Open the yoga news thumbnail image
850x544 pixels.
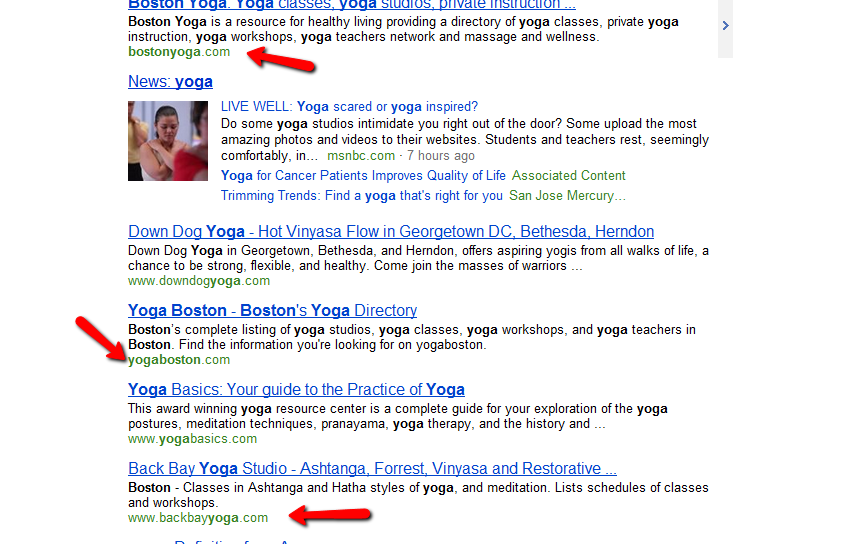pos(168,141)
